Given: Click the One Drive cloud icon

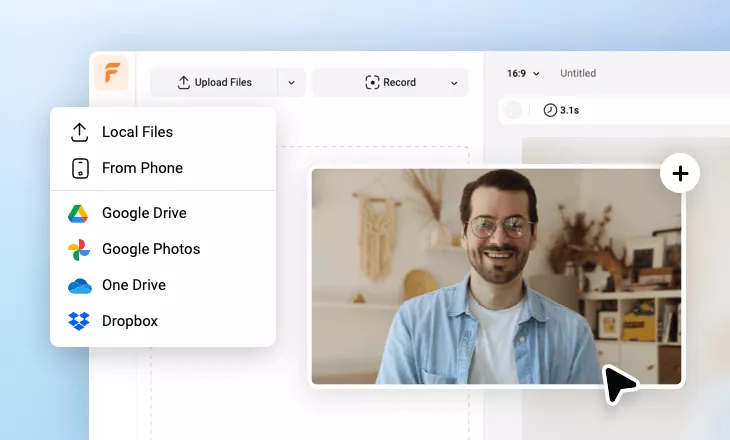Looking at the screenshot, I should (80, 286).
